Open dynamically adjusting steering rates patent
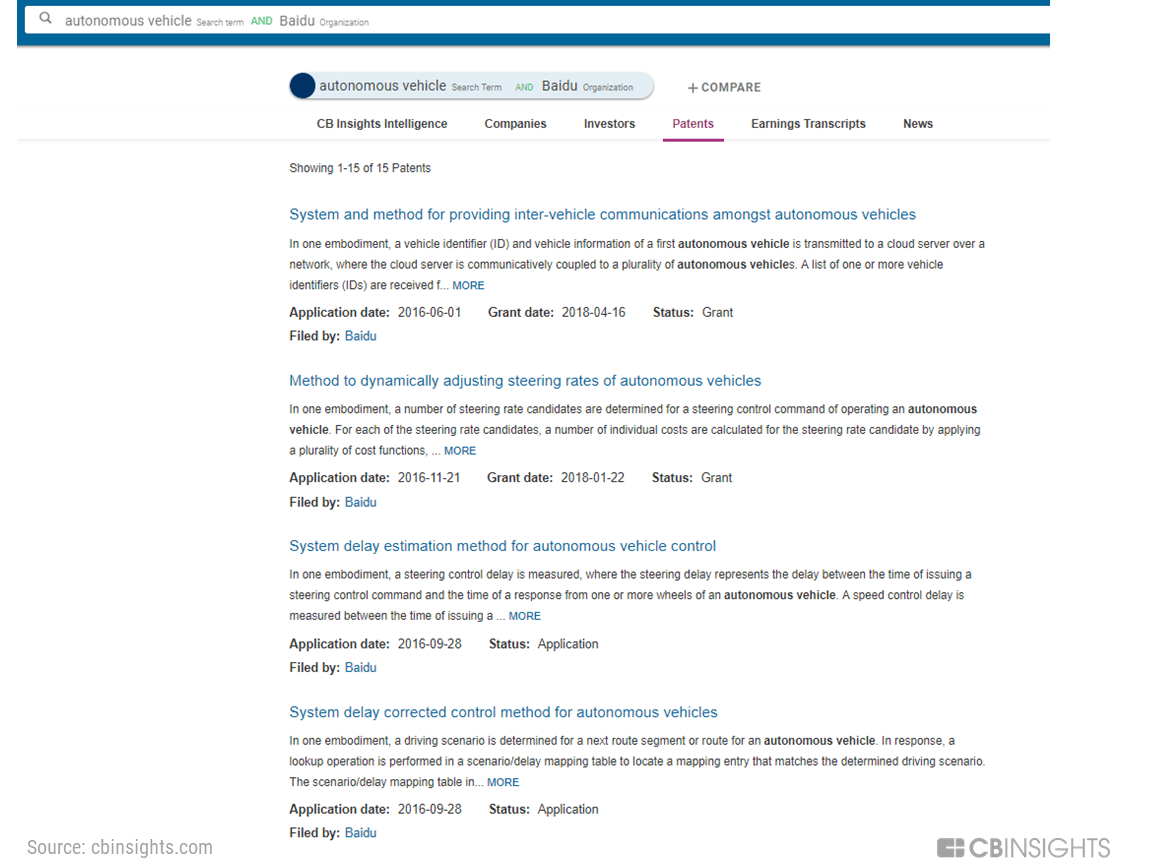The width and height of the screenshot is (1152, 864). coord(525,381)
